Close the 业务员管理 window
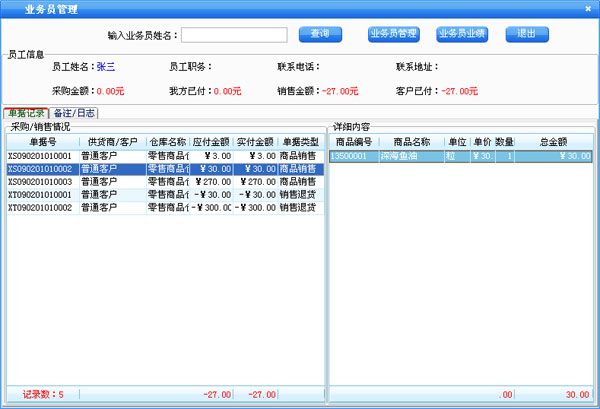The width and height of the screenshot is (600, 409). pos(589,8)
